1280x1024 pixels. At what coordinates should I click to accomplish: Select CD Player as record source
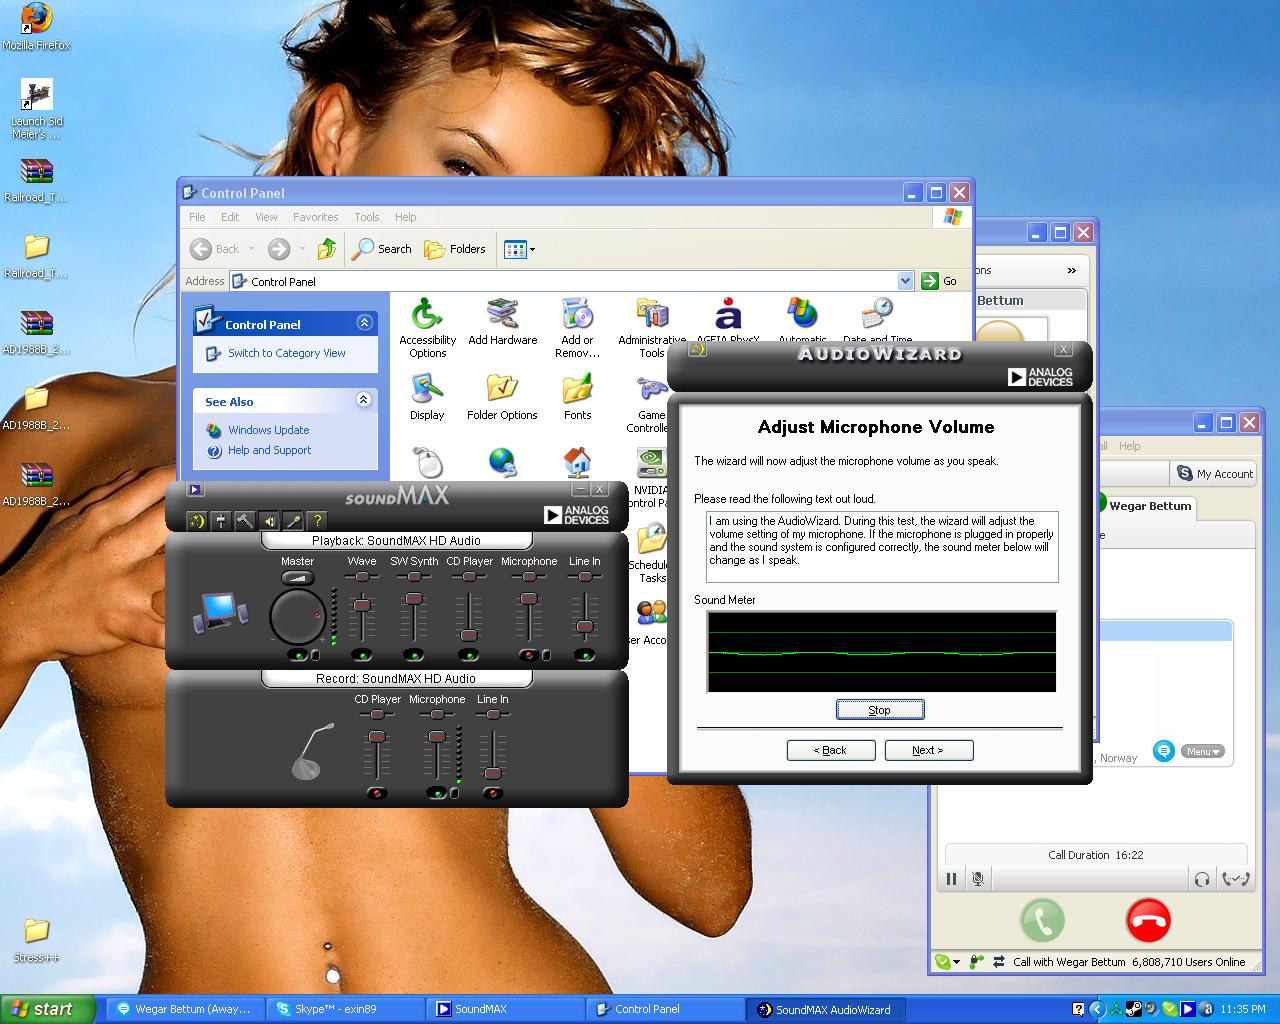point(377,794)
